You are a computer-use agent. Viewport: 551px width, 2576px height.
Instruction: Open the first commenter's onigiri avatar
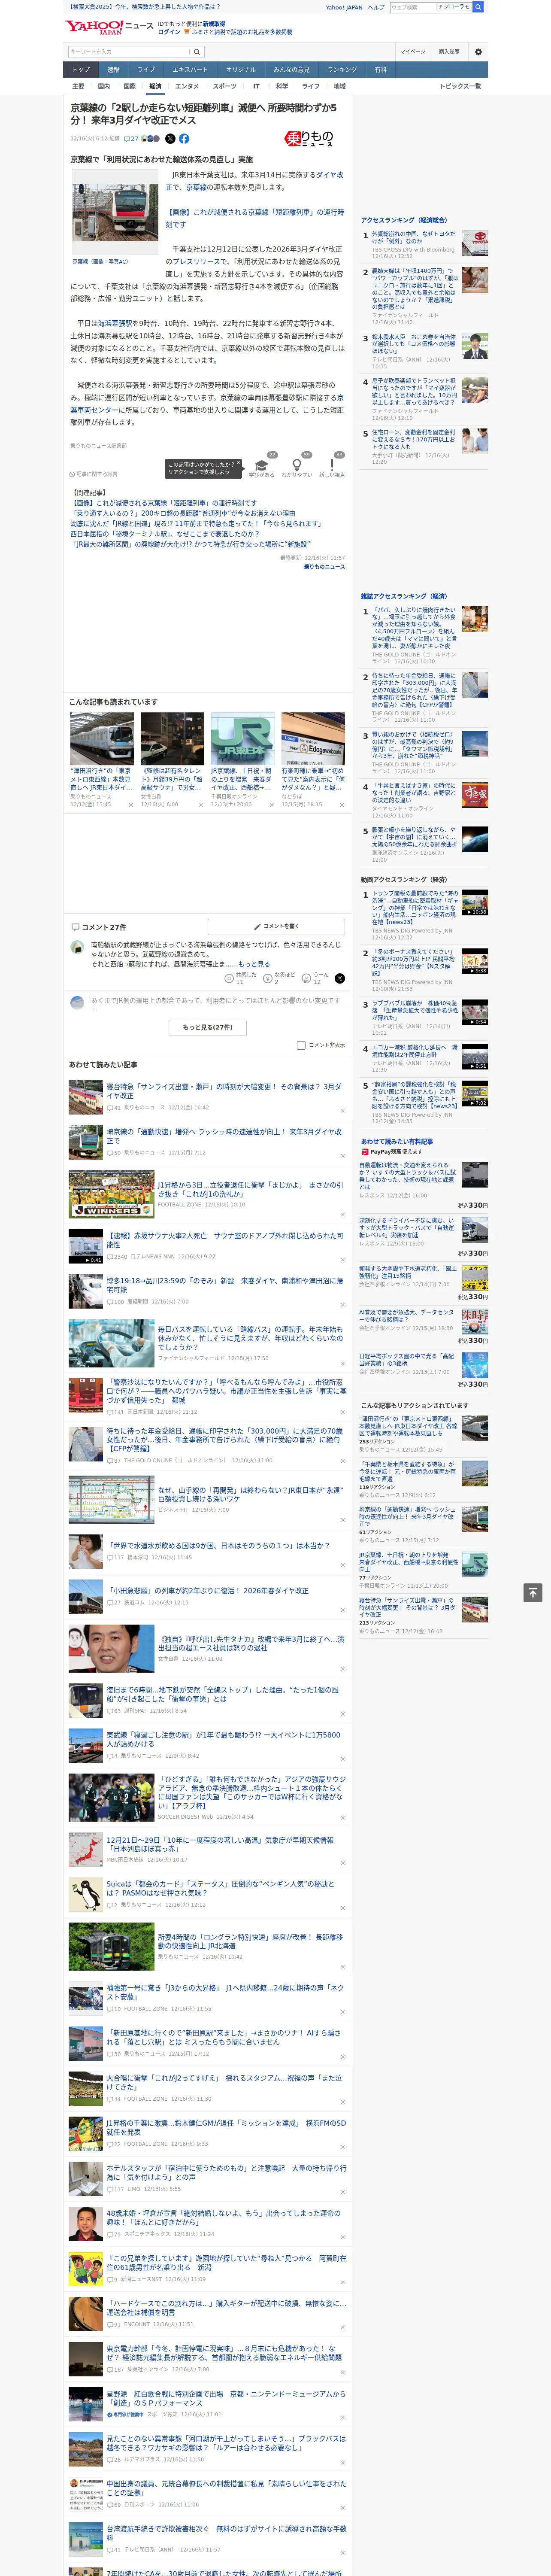(x=77, y=947)
